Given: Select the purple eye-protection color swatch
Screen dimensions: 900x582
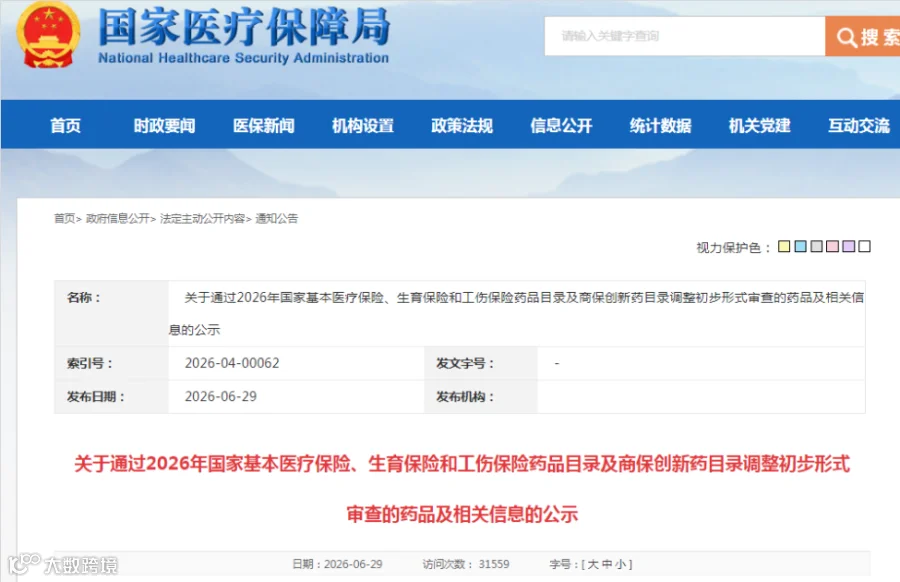Looking at the screenshot, I should click(x=848, y=246).
